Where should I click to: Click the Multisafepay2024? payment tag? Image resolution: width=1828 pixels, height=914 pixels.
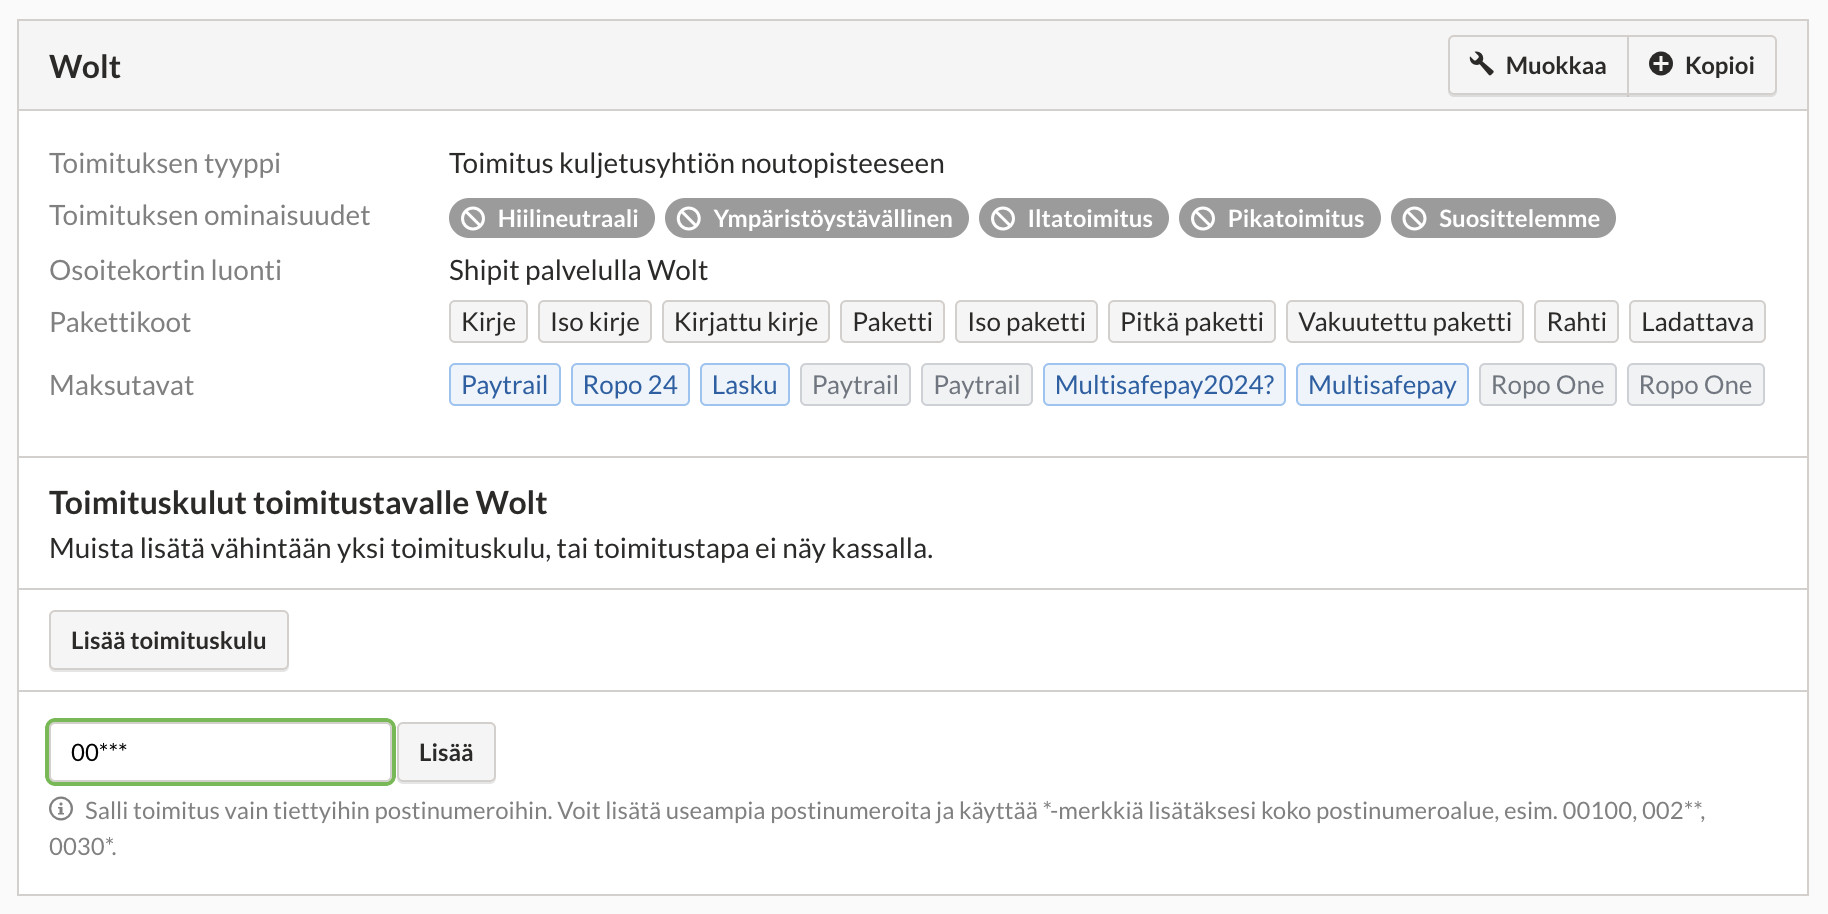pos(1165,385)
